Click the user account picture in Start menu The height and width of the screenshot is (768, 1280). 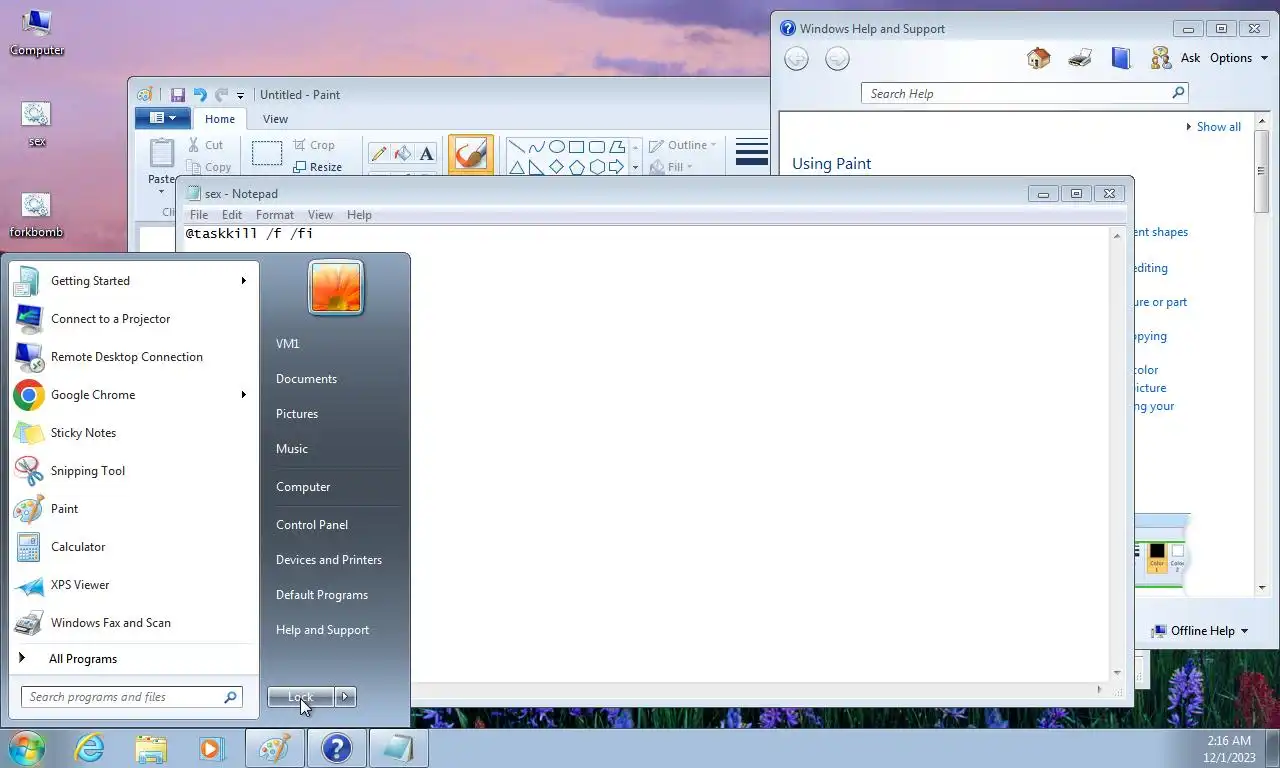click(335, 288)
